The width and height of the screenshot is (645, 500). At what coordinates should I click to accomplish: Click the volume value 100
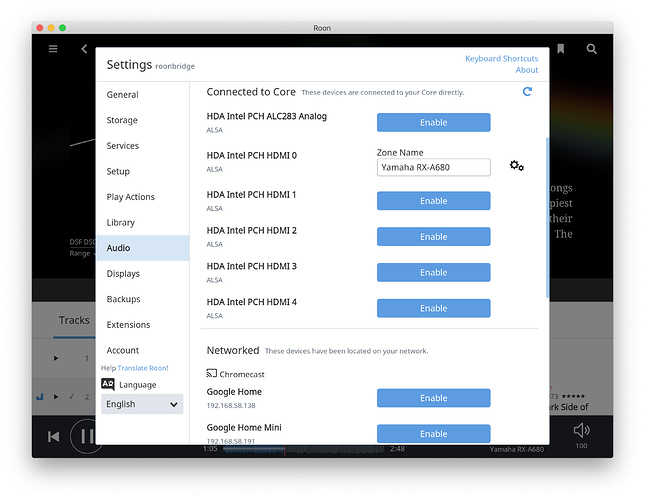(581, 446)
